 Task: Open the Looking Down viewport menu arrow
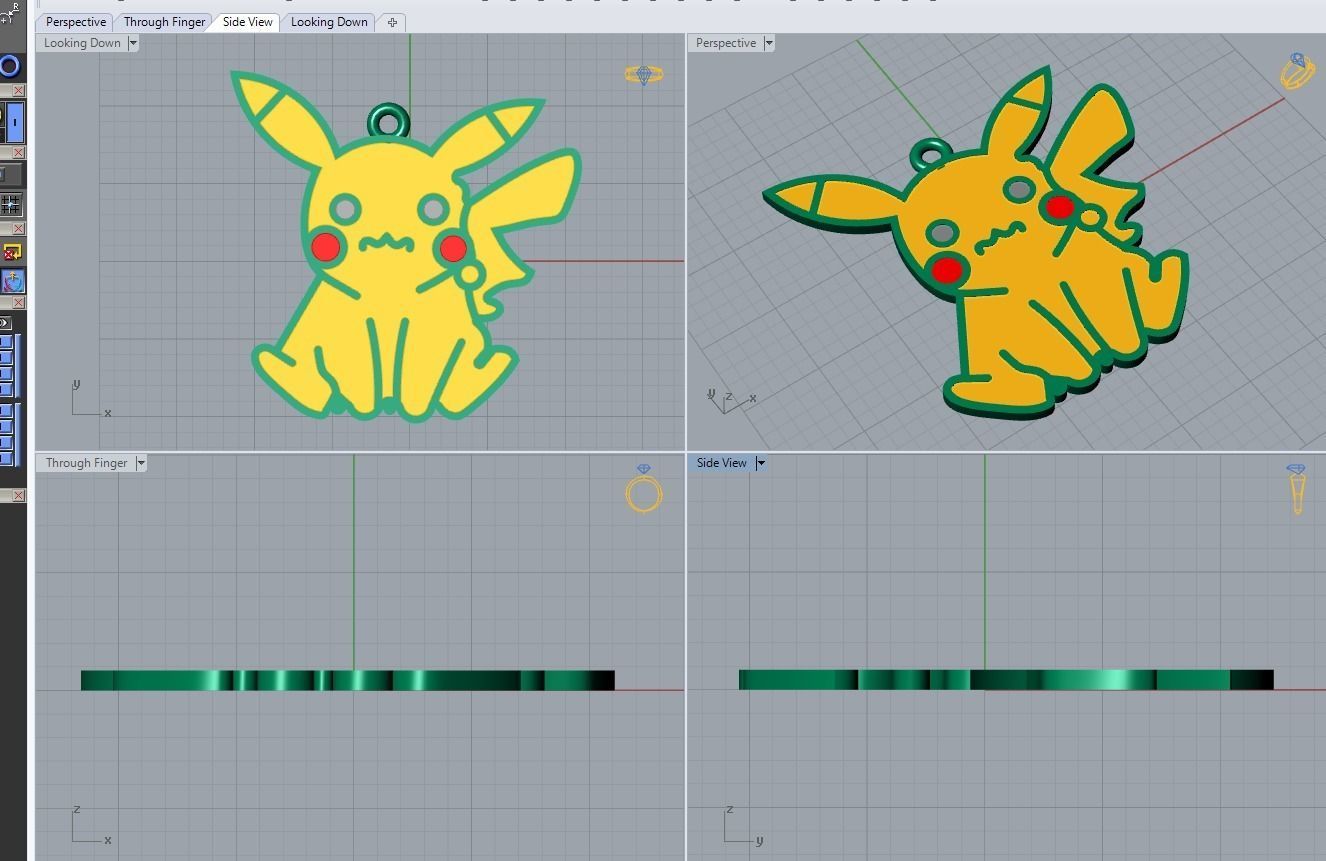[133, 43]
